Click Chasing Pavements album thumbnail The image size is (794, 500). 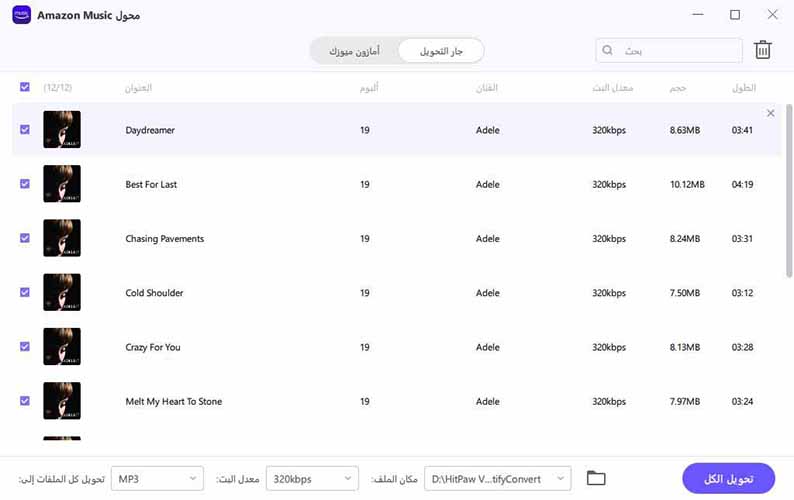62,238
